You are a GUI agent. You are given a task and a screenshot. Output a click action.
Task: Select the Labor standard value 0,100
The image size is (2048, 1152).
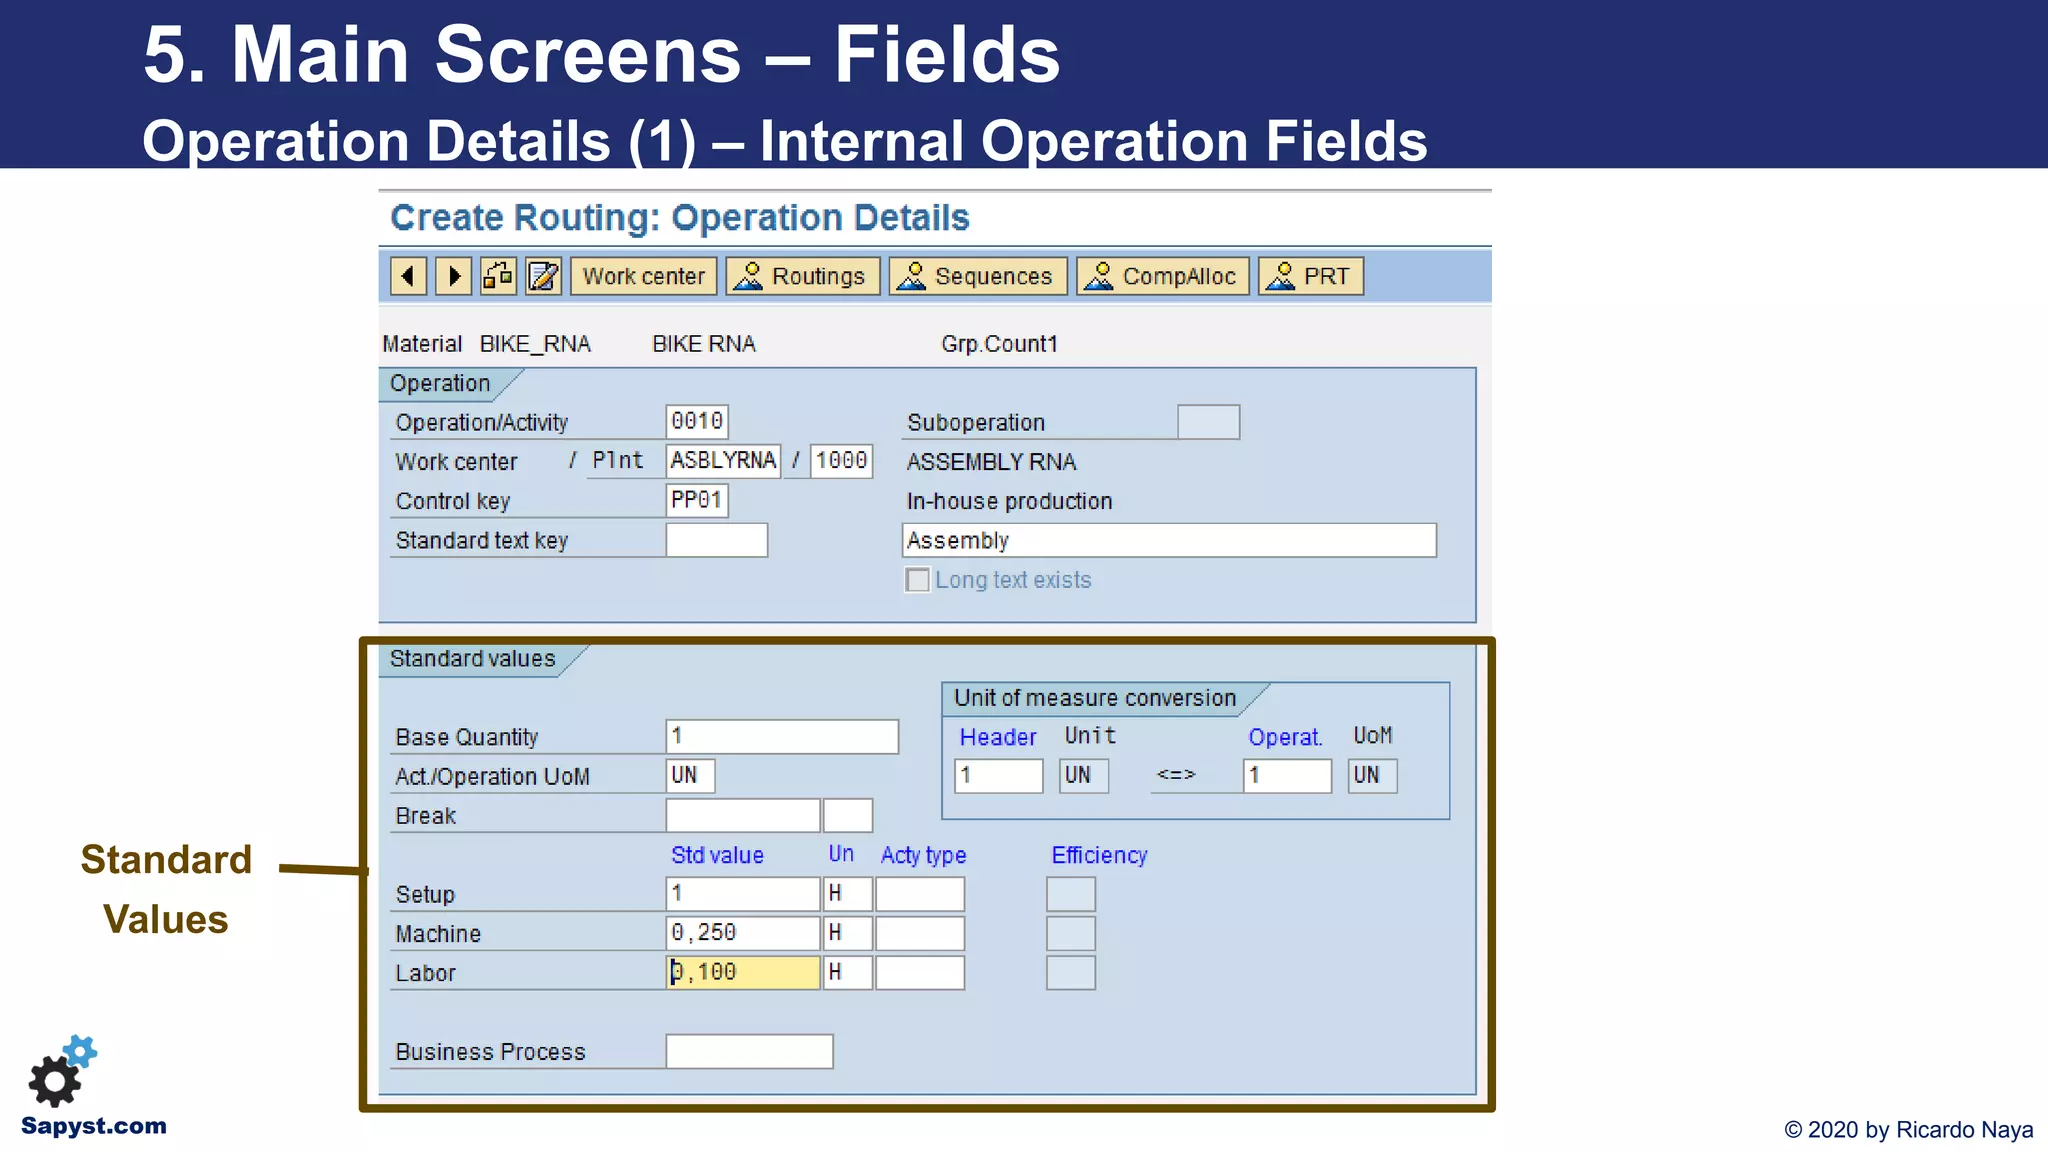(743, 972)
